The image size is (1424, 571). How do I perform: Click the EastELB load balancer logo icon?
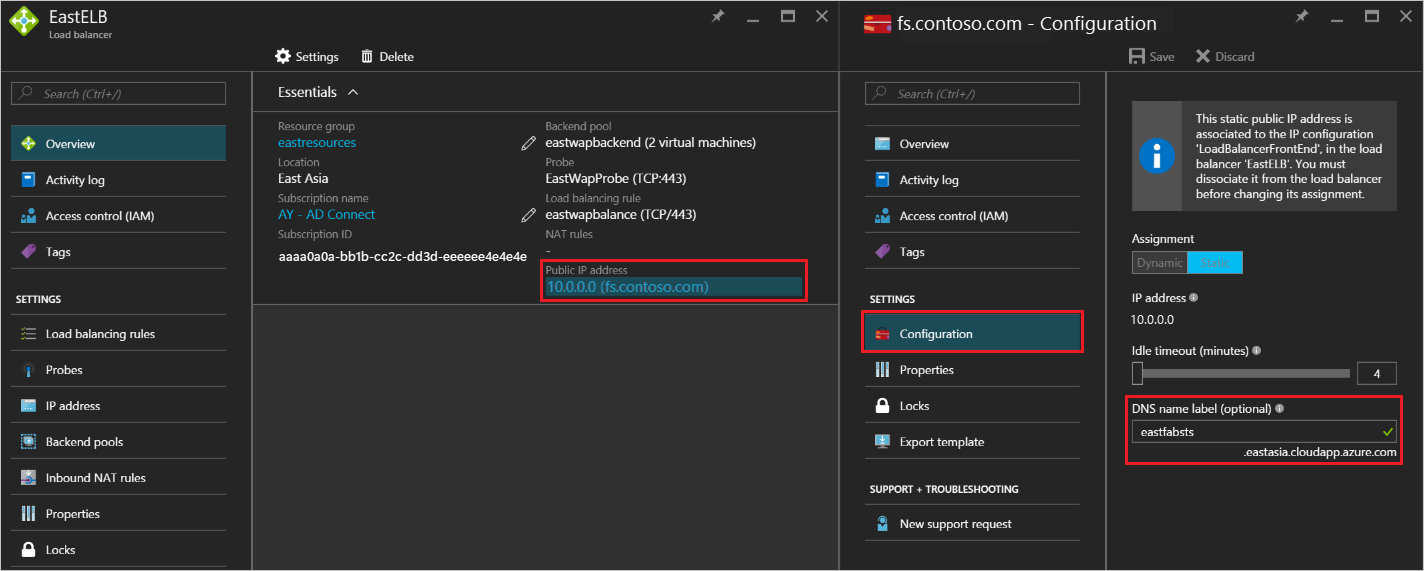(x=24, y=23)
